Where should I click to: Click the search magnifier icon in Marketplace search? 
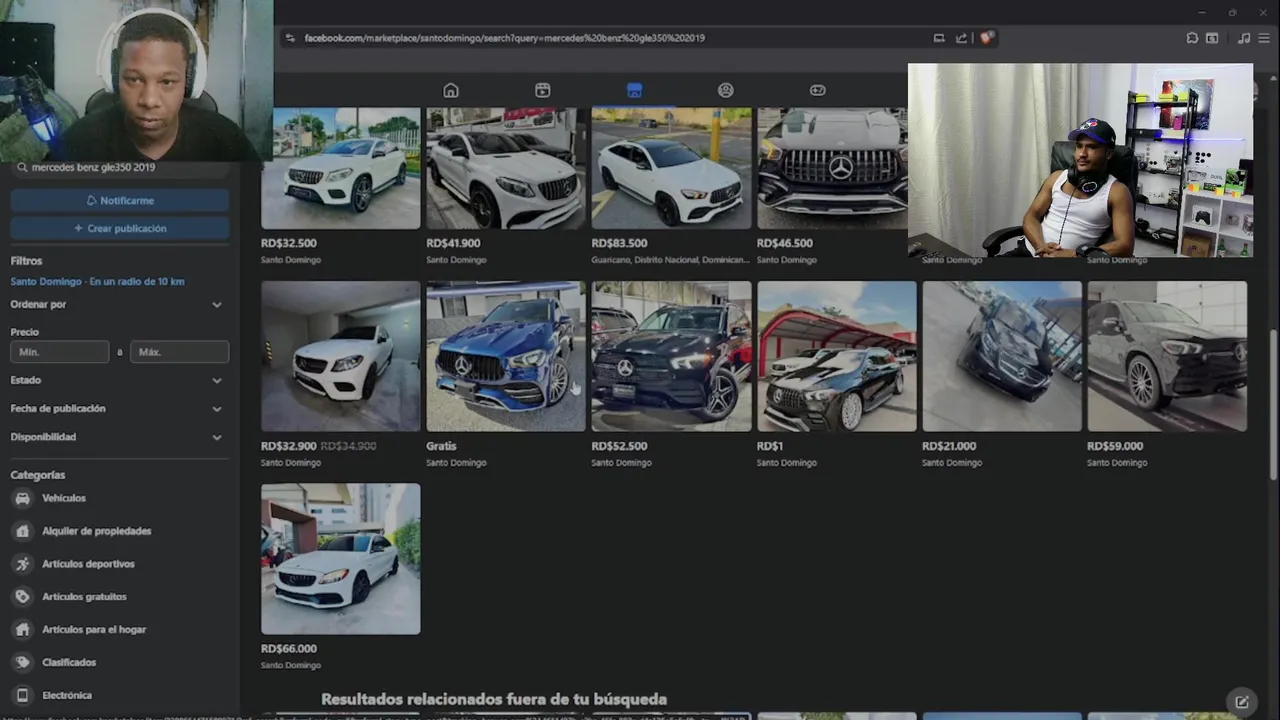[22, 168]
